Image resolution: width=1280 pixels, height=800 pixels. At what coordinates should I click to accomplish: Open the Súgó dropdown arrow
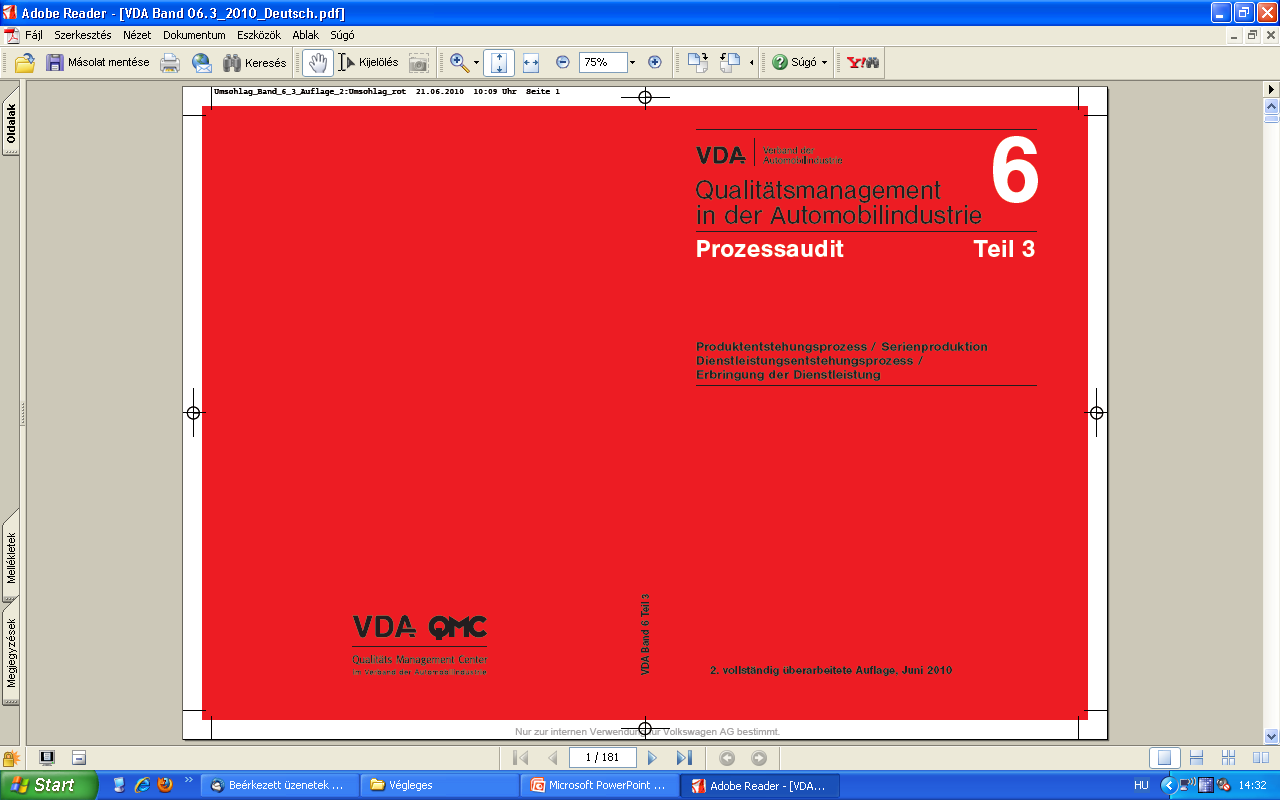pyautogui.click(x=824, y=62)
